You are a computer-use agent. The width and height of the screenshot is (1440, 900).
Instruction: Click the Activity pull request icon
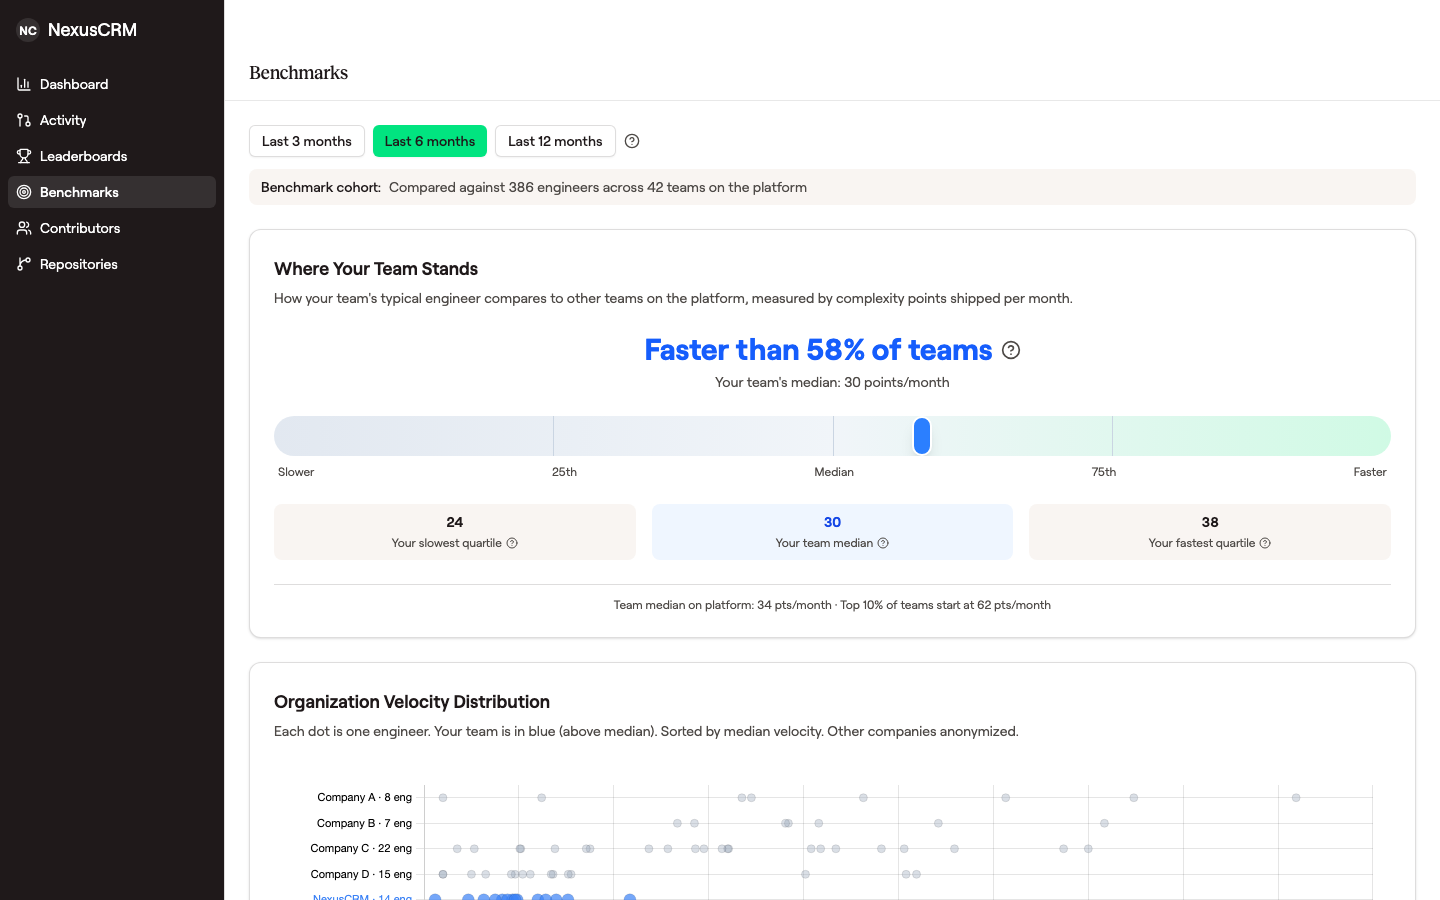tap(24, 120)
